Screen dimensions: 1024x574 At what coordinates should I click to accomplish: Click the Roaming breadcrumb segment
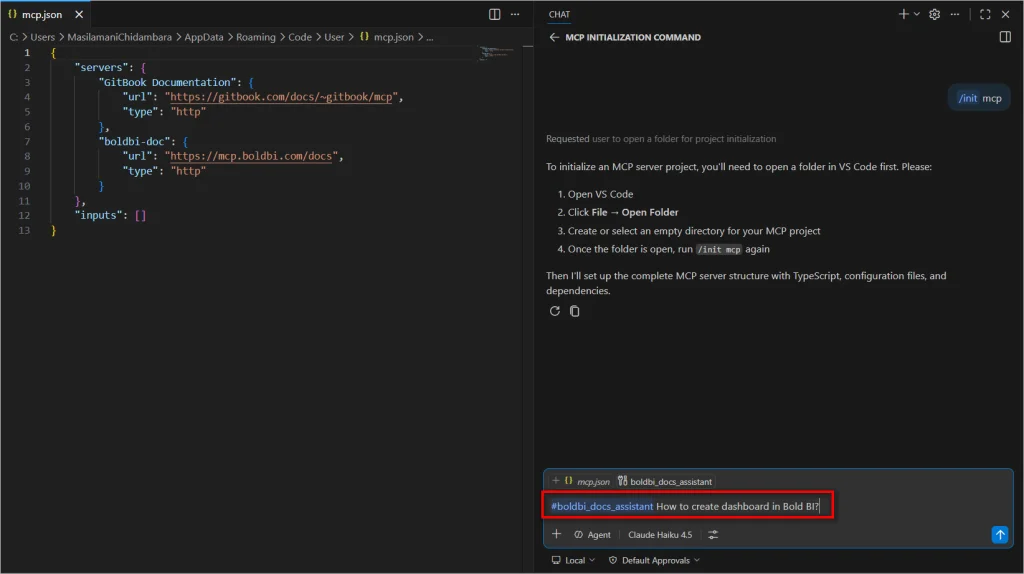(x=255, y=37)
